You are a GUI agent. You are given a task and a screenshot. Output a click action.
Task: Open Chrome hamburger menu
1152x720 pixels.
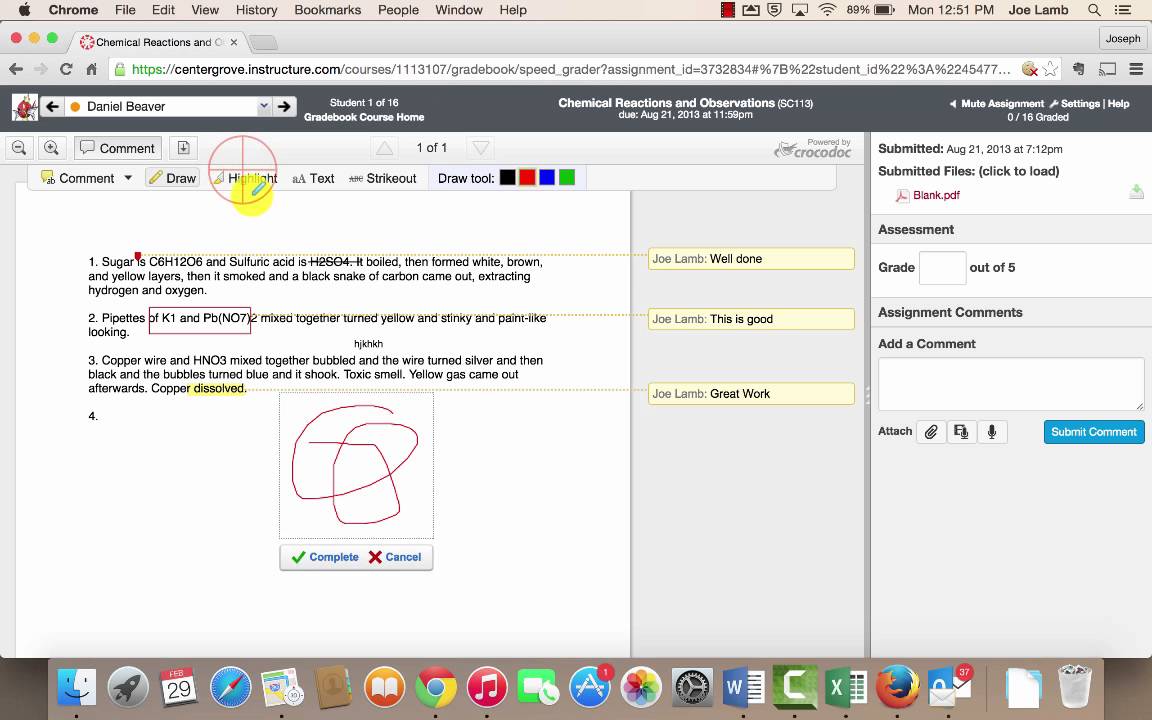(x=1136, y=69)
